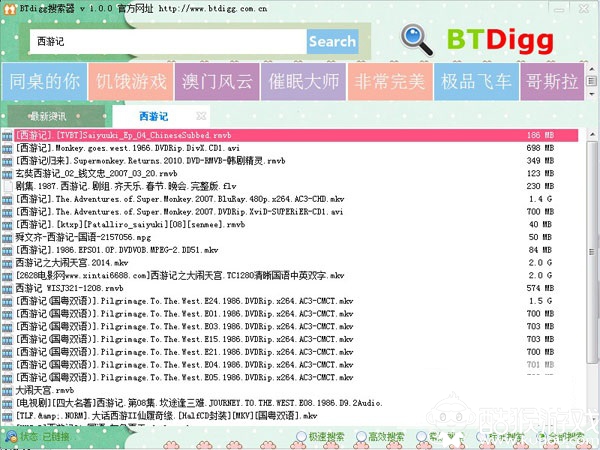
Task: Open the 催眠大师 hot keyword tile
Action: pyautogui.click(x=303, y=82)
